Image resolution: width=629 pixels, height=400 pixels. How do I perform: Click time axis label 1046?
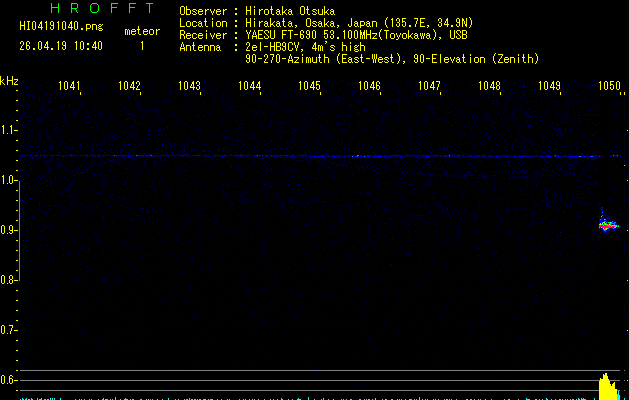tap(369, 85)
